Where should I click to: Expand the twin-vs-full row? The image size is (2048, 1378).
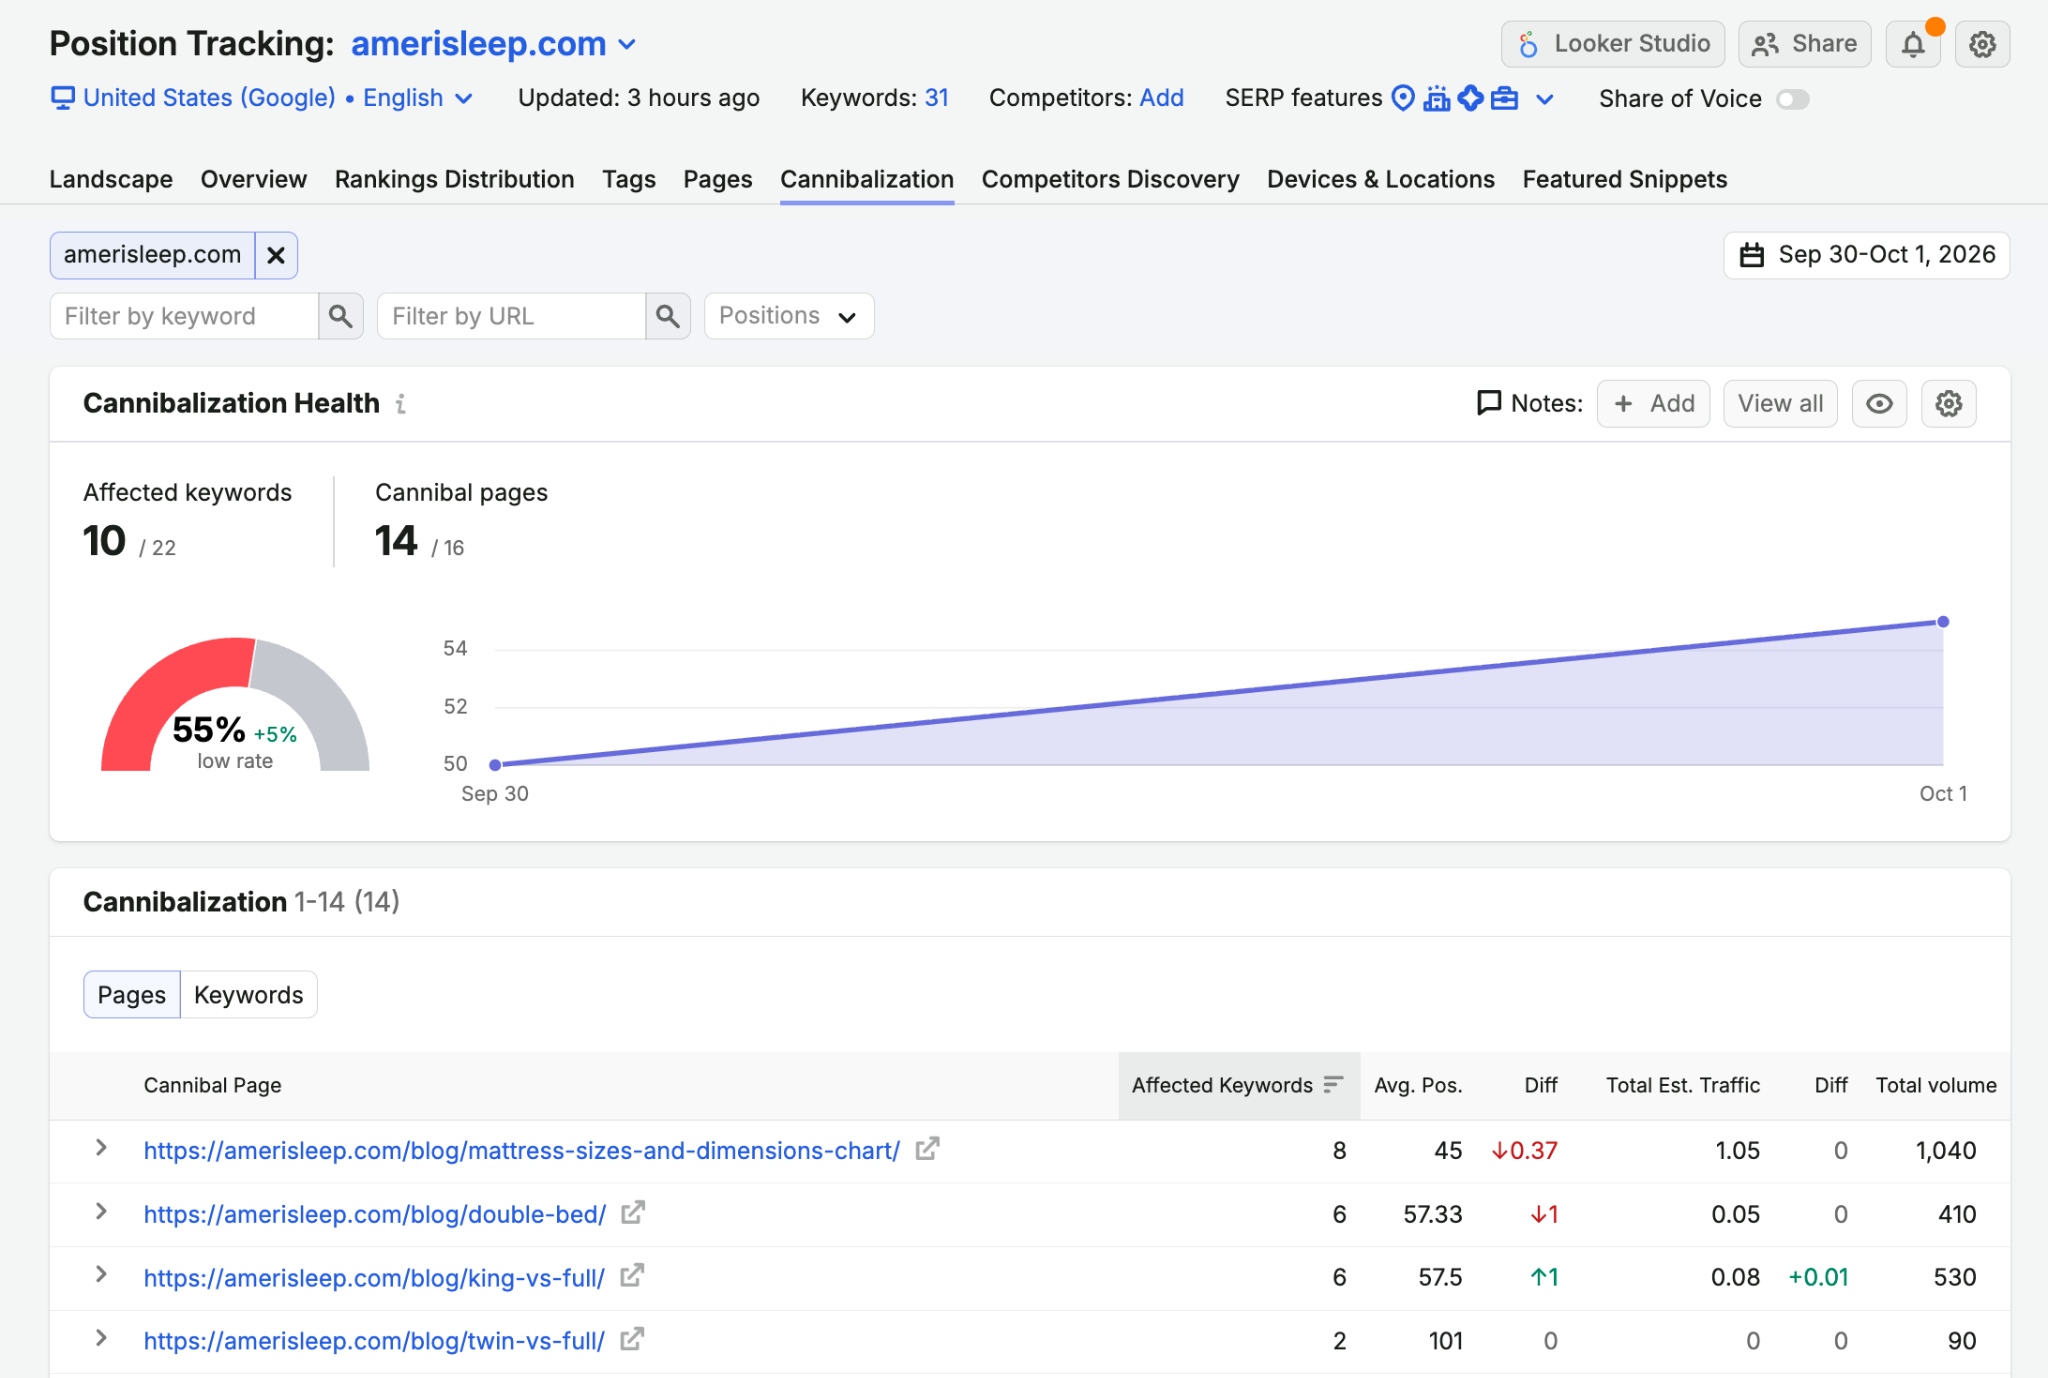101,1339
